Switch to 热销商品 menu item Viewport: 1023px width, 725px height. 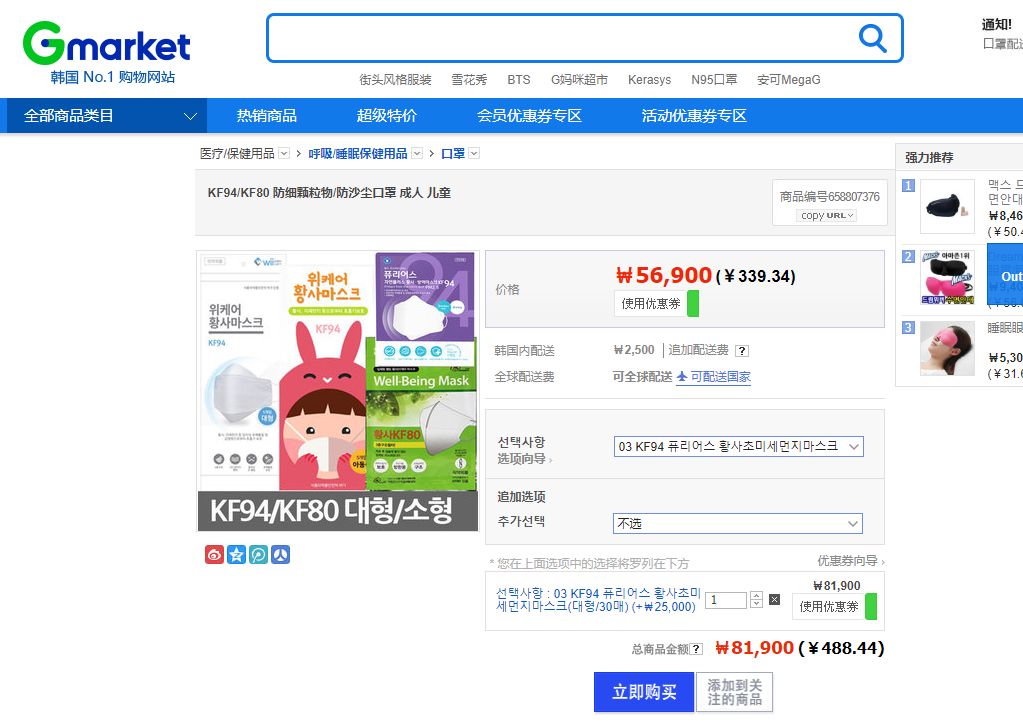pos(266,115)
